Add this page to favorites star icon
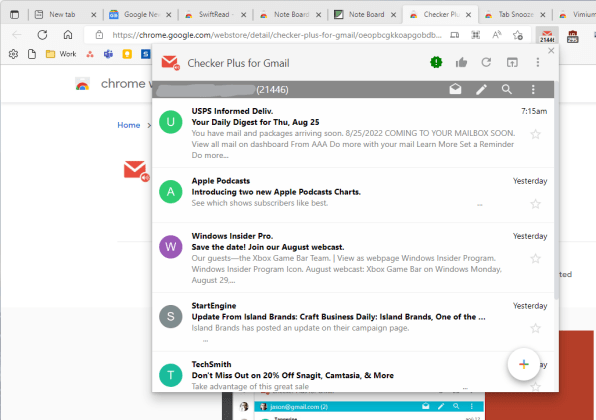 pyautogui.click(x=518, y=35)
